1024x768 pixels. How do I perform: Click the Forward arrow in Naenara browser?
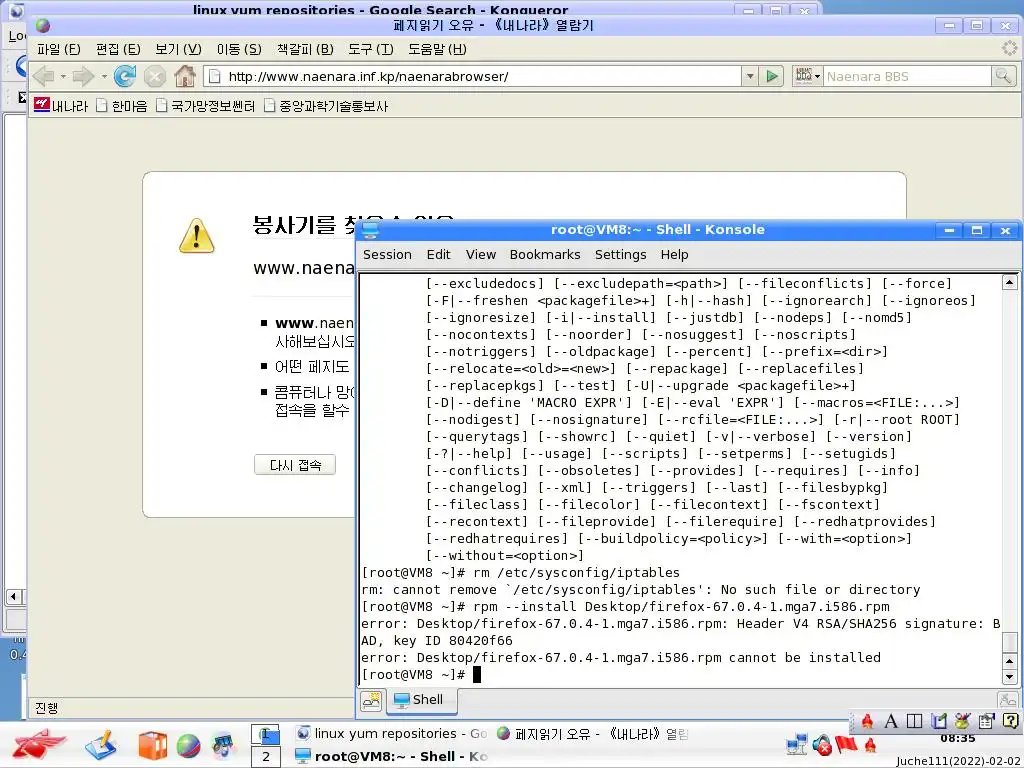(84, 76)
